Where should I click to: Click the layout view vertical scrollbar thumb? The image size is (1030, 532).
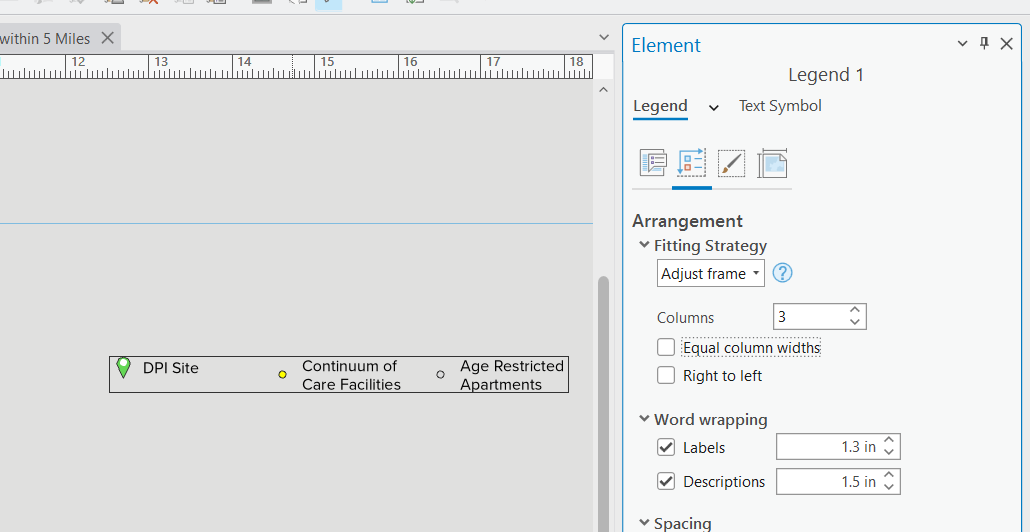tap(603, 400)
